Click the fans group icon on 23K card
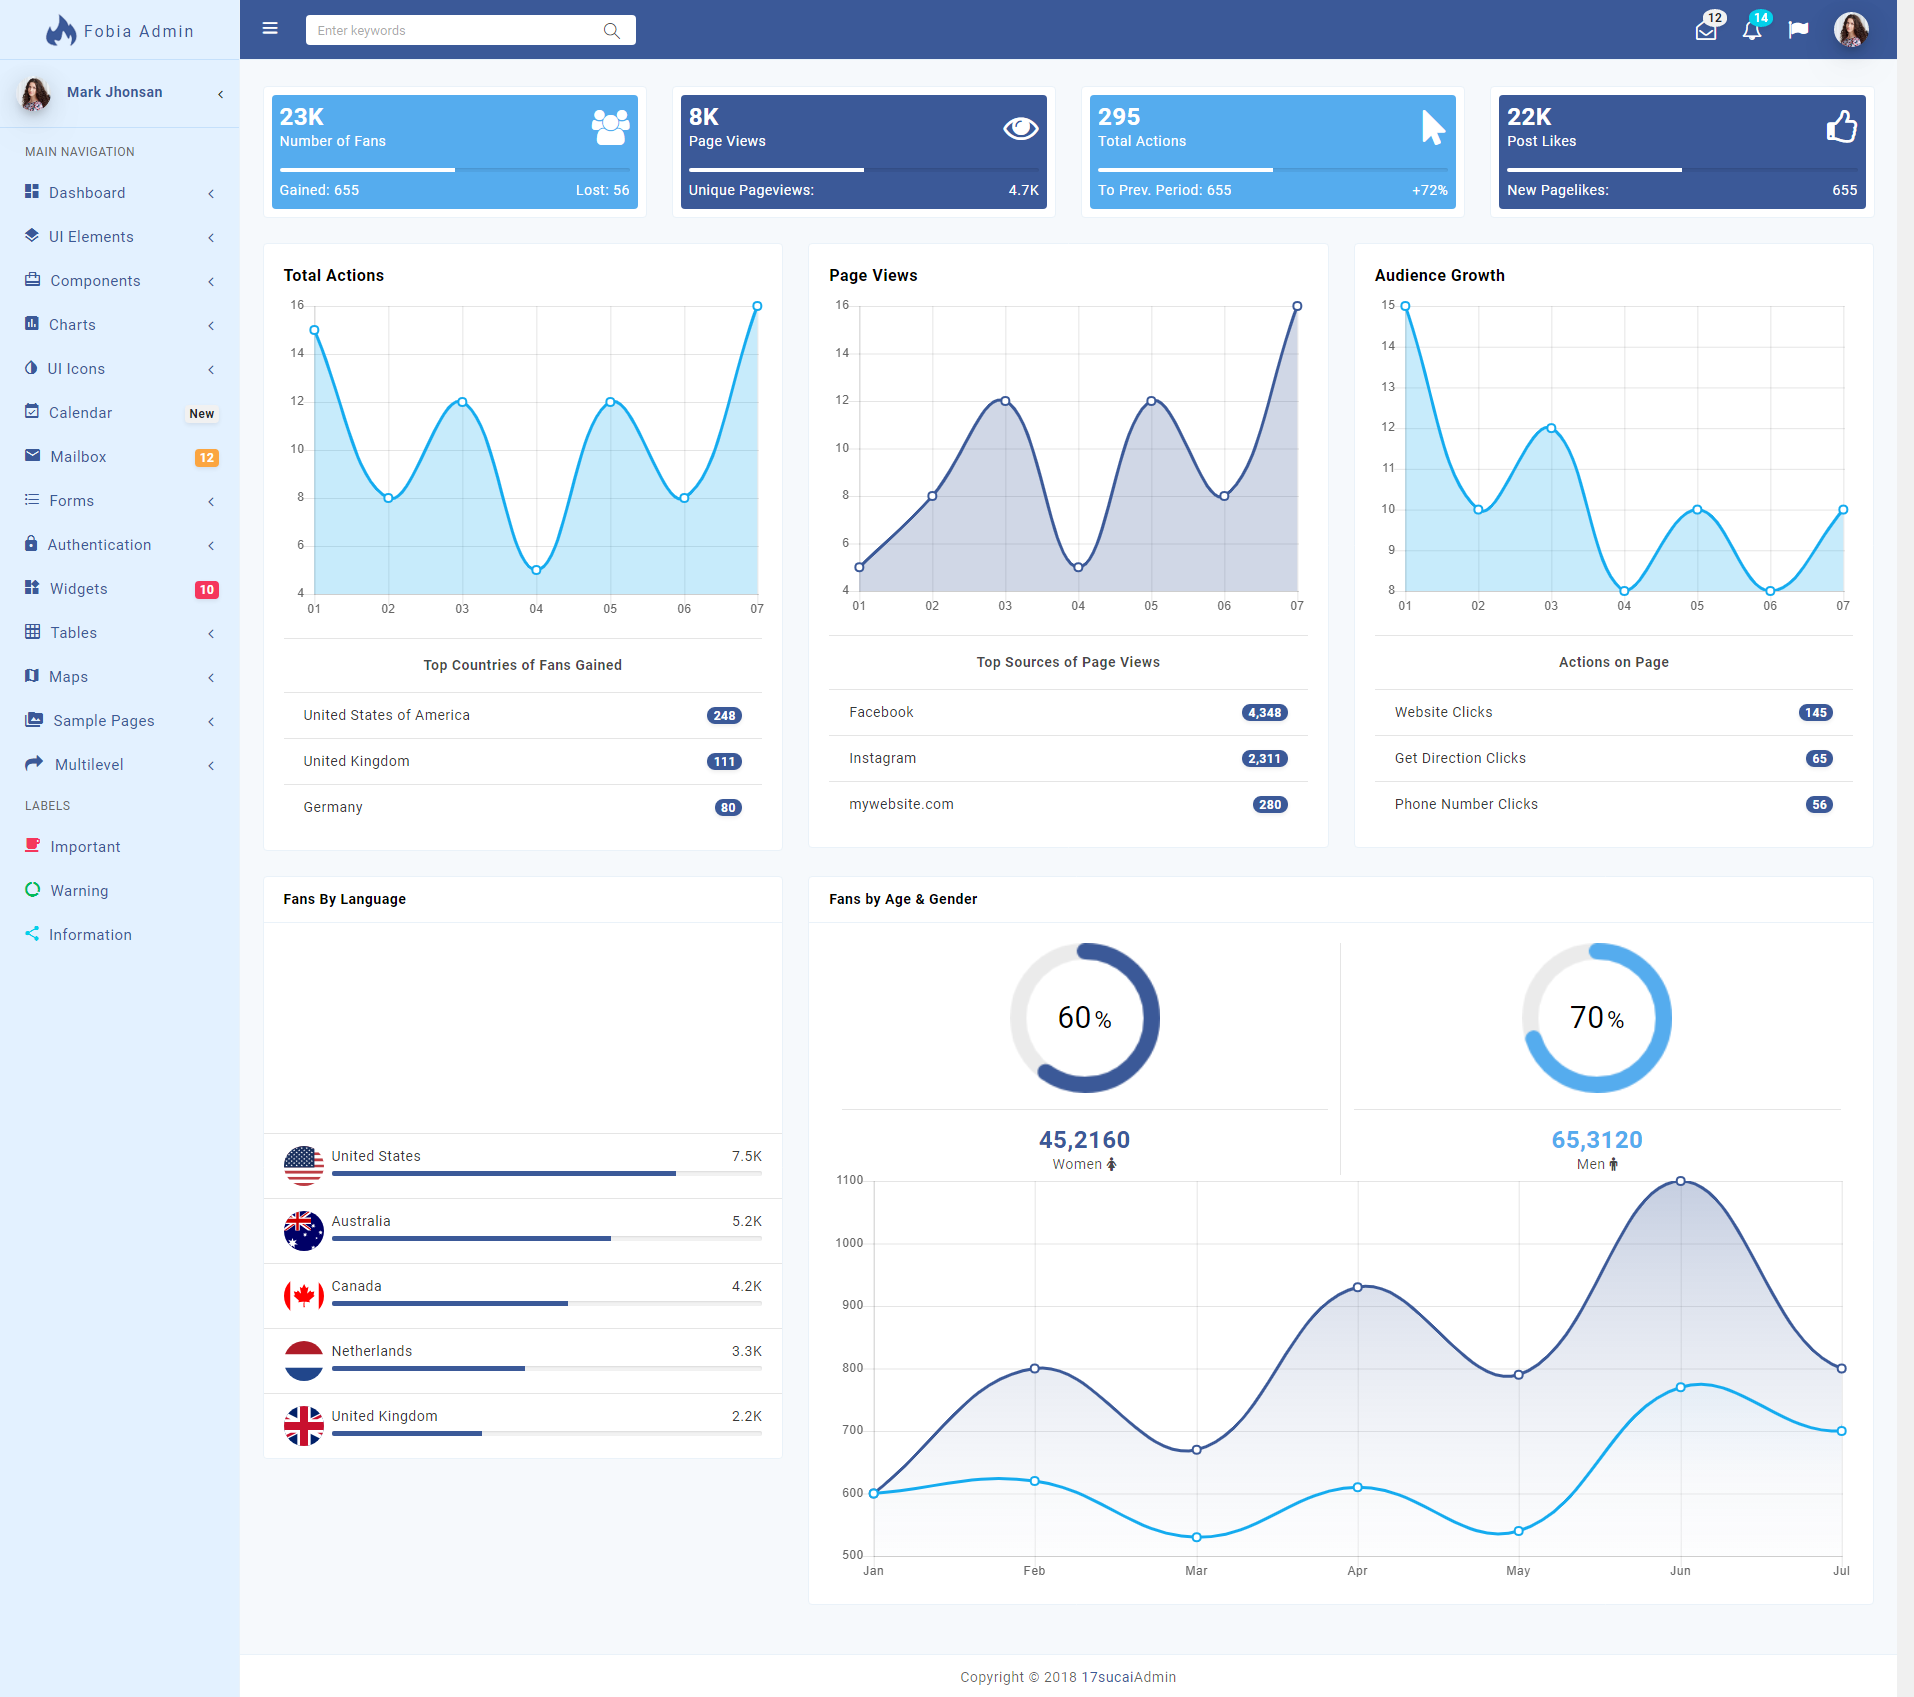This screenshot has width=1914, height=1697. [x=610, y=127]
